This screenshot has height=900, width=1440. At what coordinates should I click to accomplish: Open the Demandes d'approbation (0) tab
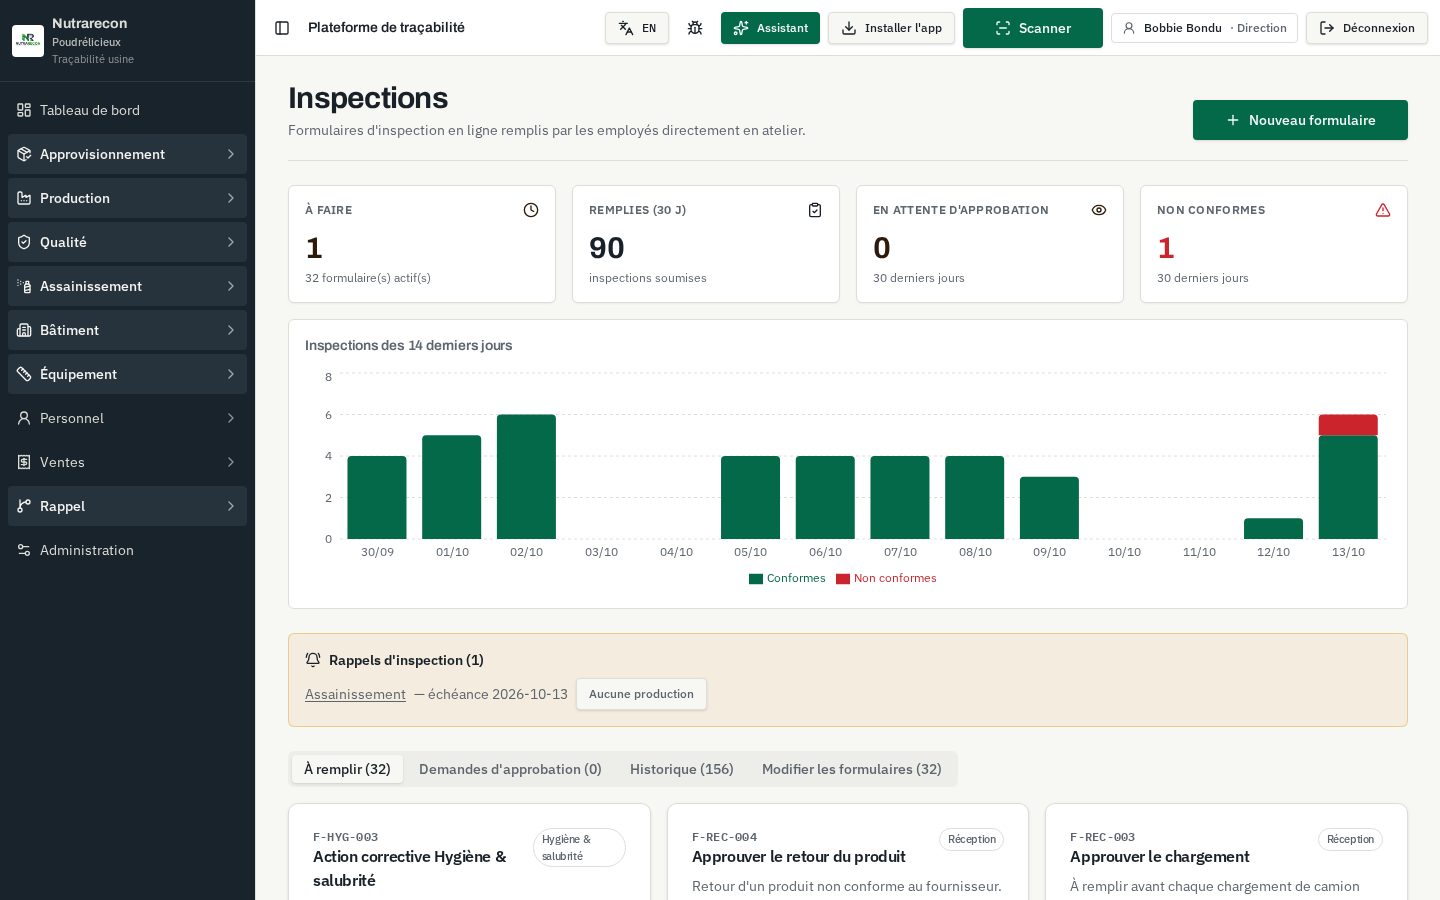pyautogui.click(x=510, y=769)
